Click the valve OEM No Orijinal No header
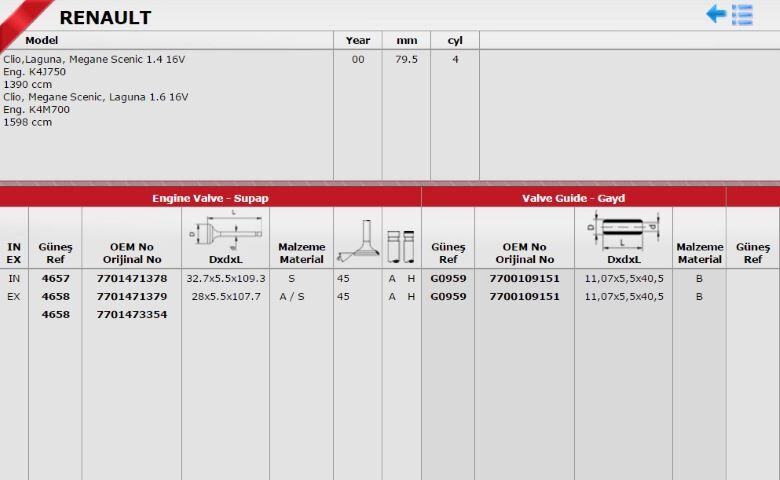Viewport: 780px width, 480px height. click(x=132, y=253)
